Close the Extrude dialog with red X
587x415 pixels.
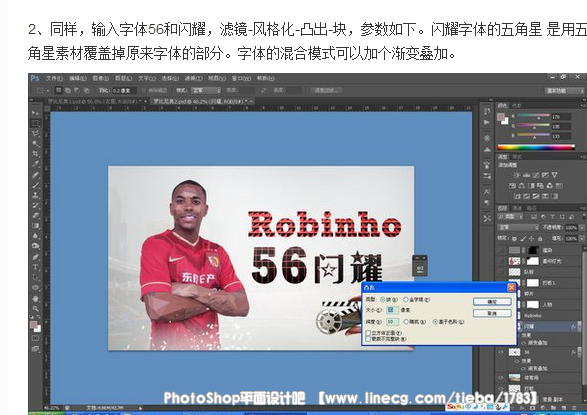click(511, 287)
